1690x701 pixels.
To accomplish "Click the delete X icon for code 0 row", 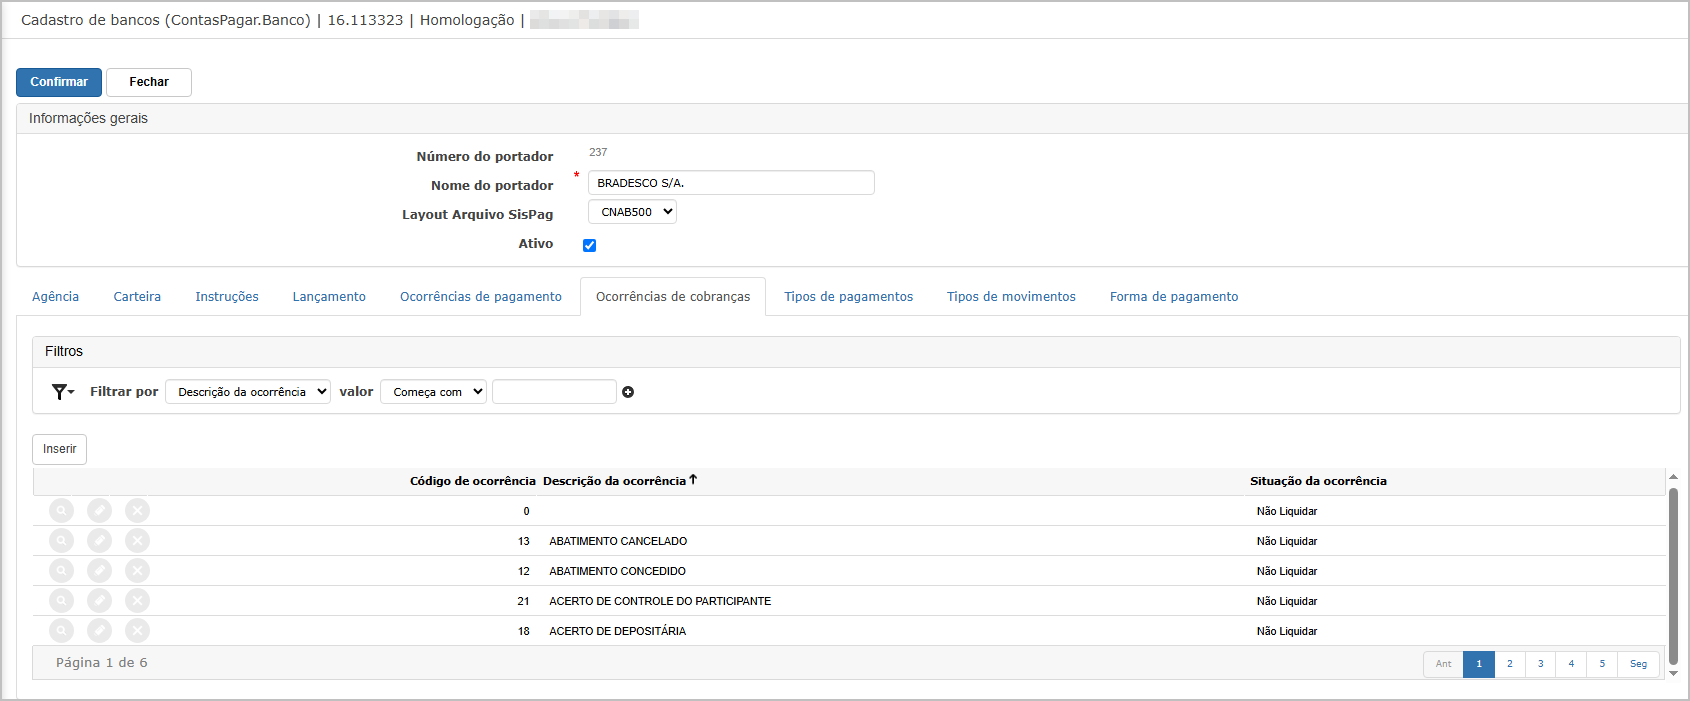I will 137,511.
